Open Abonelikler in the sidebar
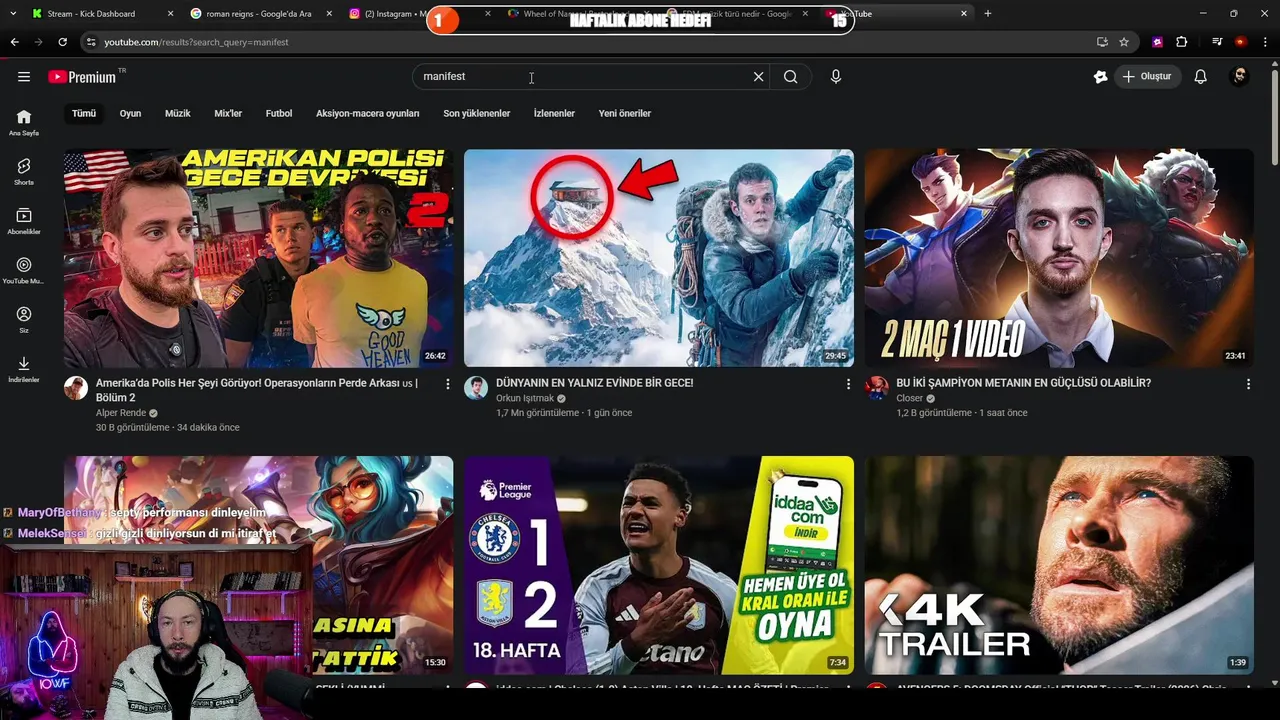This screenshot has width=1280, height=720. tap(24, 222)
